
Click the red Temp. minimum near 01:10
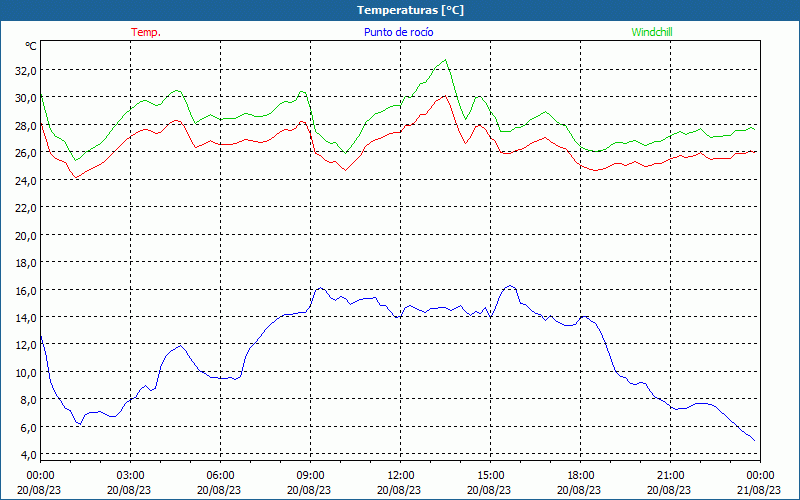(76, 178)
